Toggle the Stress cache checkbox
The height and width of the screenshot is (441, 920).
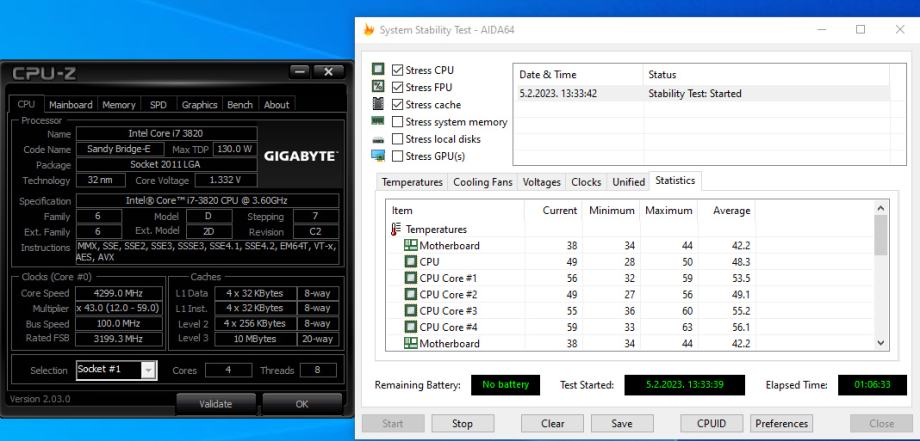click(397, 104)
